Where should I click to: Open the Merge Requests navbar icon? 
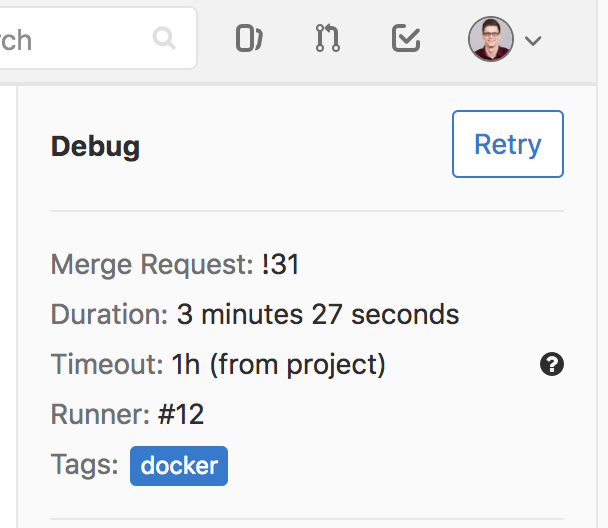point(327,39)
